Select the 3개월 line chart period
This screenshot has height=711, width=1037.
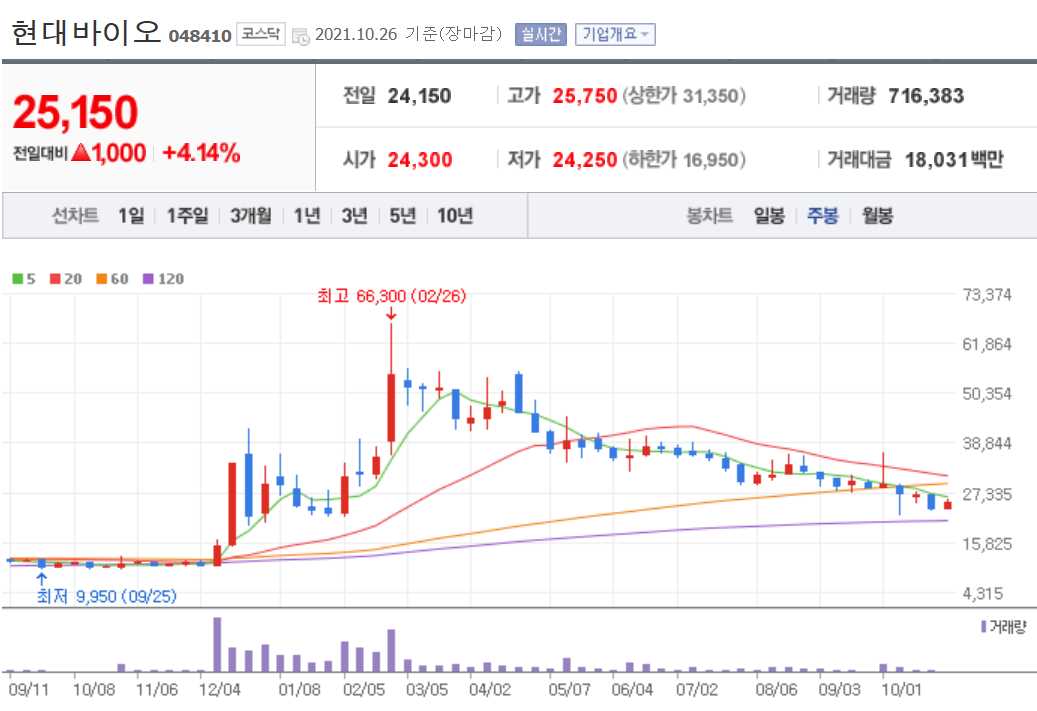[251, 216]
